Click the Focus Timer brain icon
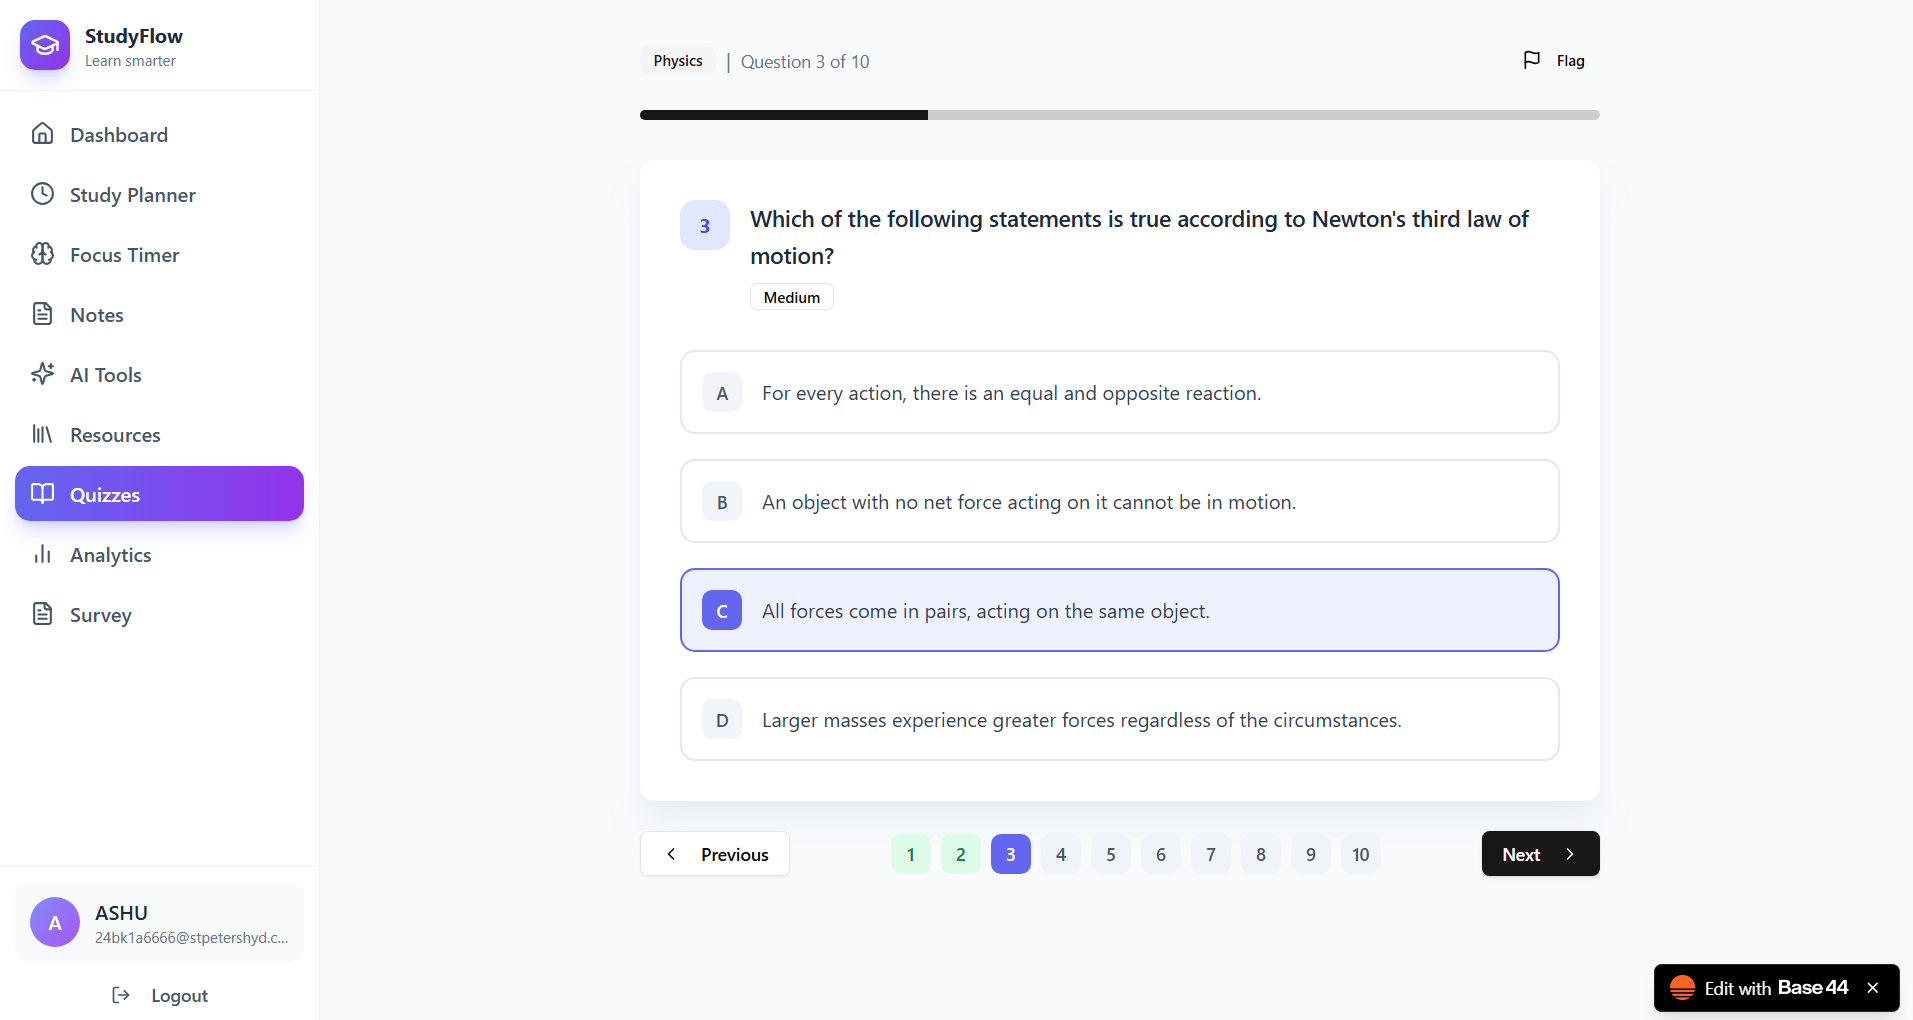This screenshot has width=1913, height=1020. 42,254
